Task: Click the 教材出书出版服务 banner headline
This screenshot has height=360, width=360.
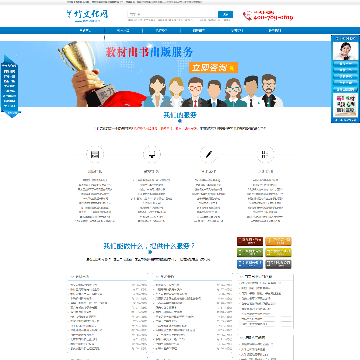Action: 149,52
